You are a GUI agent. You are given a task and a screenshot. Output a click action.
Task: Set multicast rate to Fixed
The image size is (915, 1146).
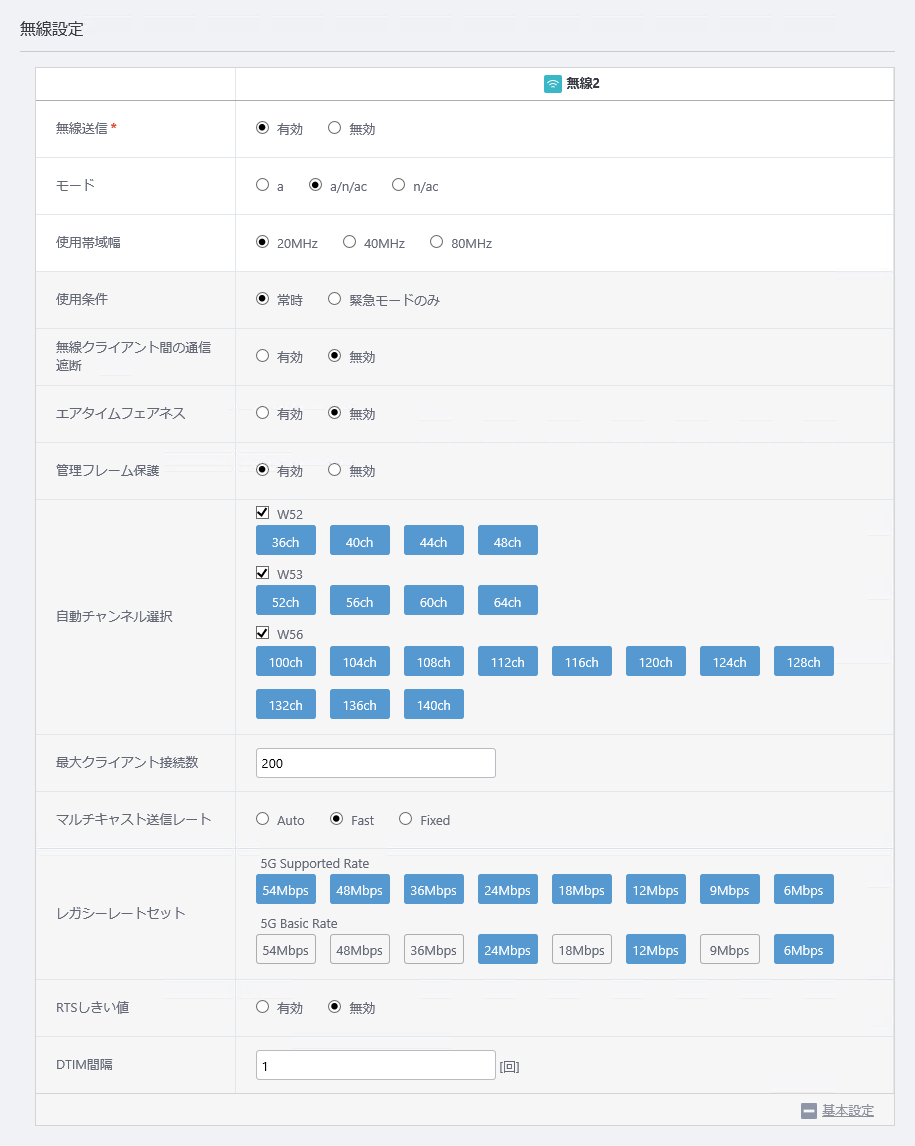[406, 819]
